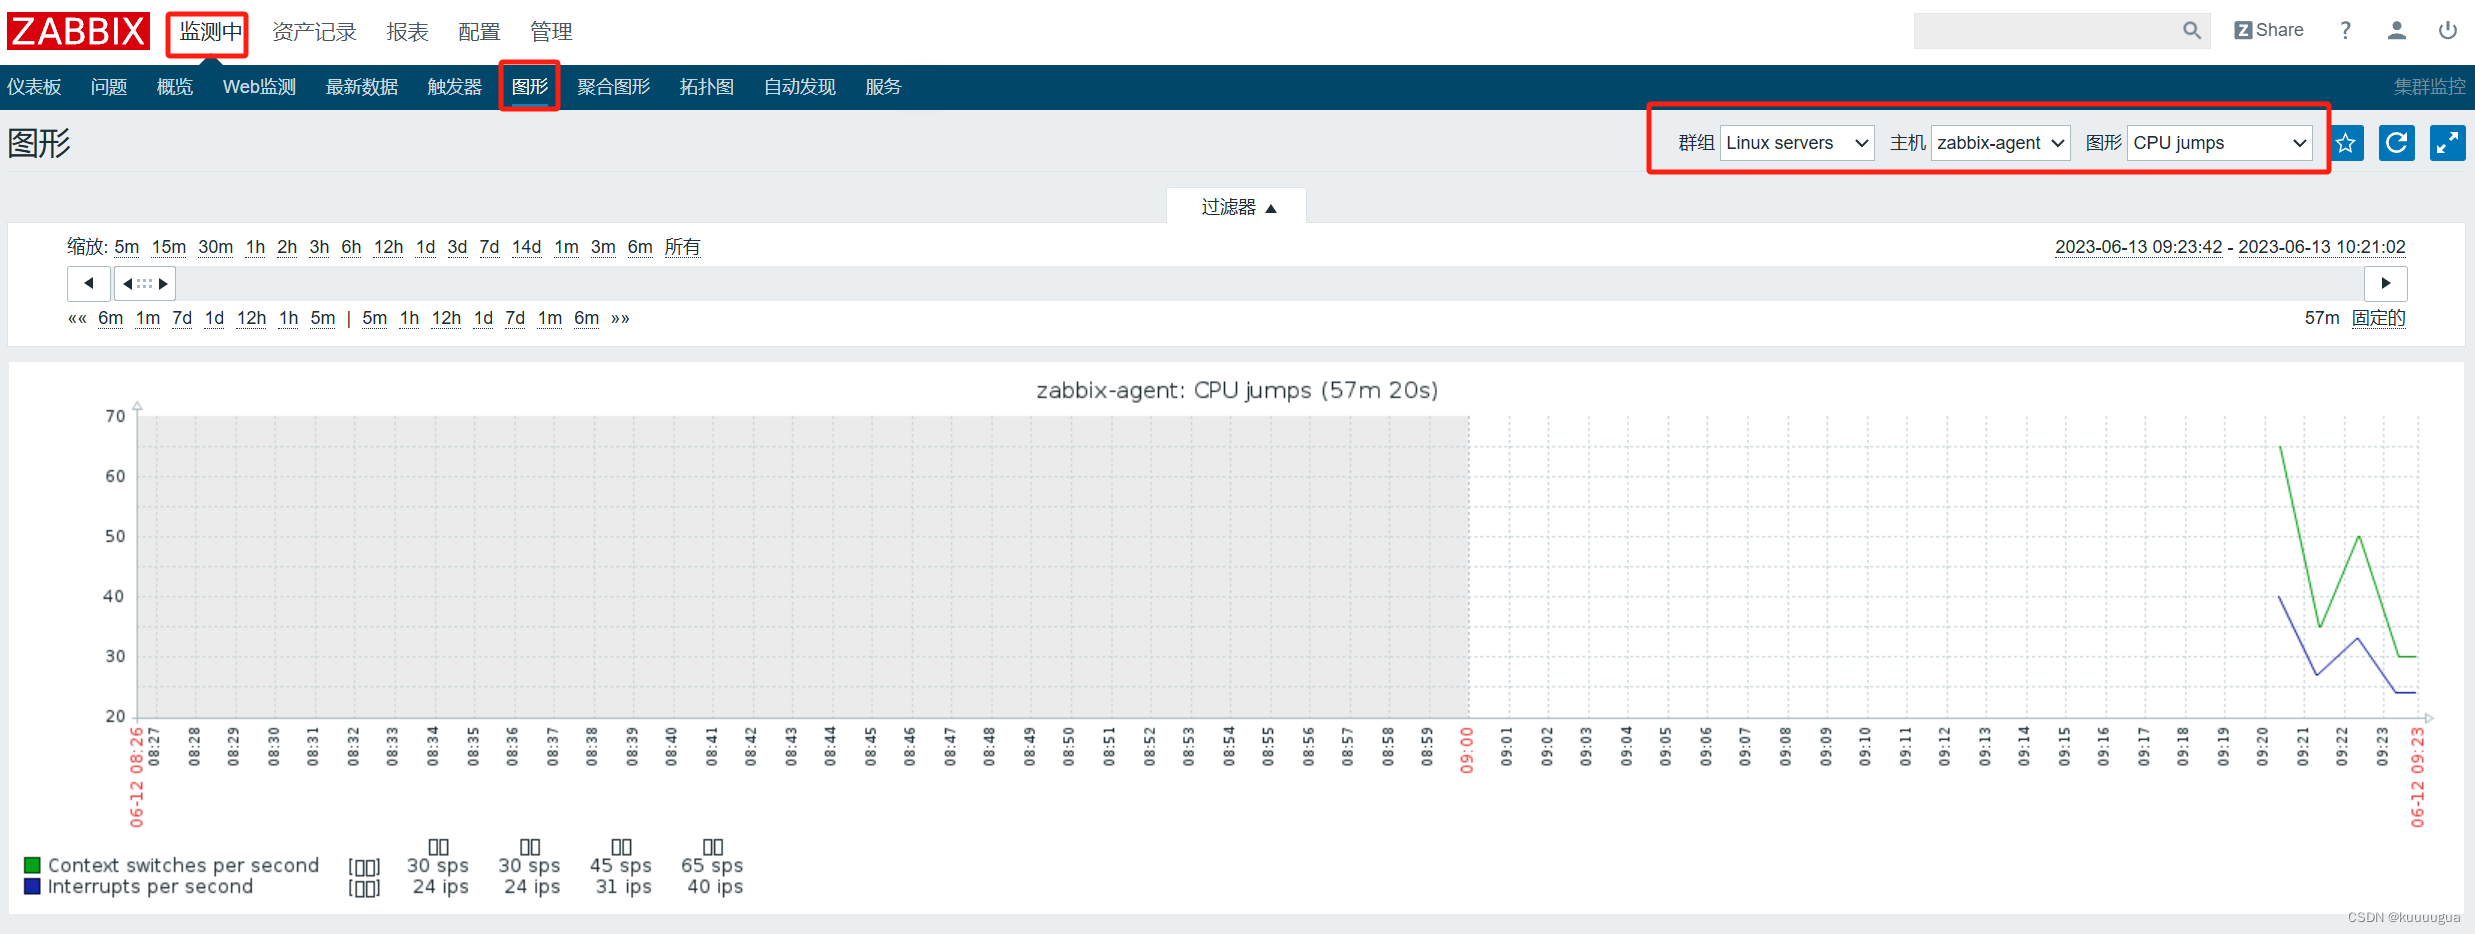Set zoom to 所有 (all)
This screenshot has width=2475, height=934.
pos(682,247)
